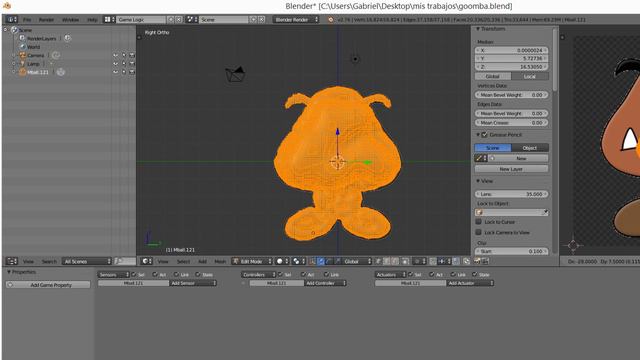
Task: Open the Blender Render engine dropdown
Action: pyautogui.click(x=296, y=19)
